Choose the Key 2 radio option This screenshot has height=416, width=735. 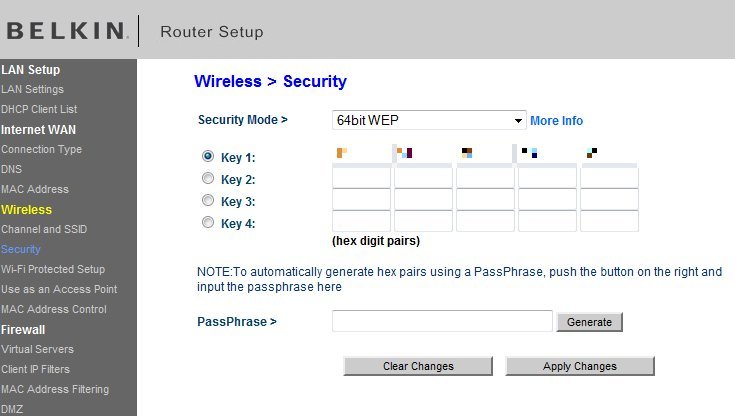[x=208, y=178]
